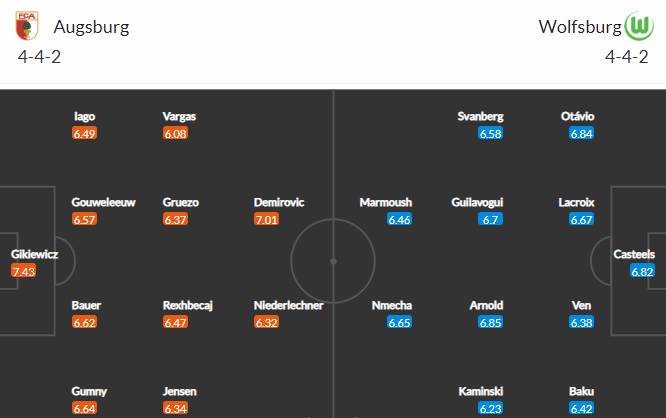Click player Iago on the pitch
Image resolution: width=666 pixels, height=418 pixels.
click(x=85, y=116)
